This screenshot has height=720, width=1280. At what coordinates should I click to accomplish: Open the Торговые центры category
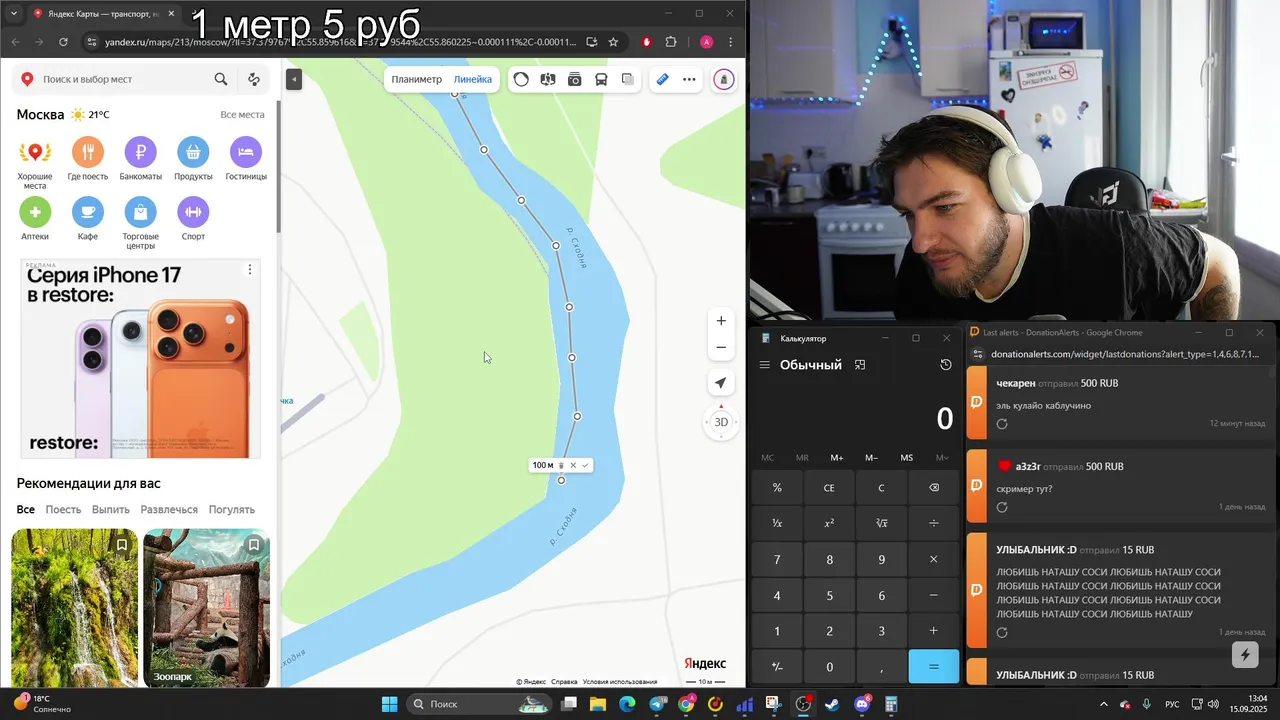pos(140,223)
